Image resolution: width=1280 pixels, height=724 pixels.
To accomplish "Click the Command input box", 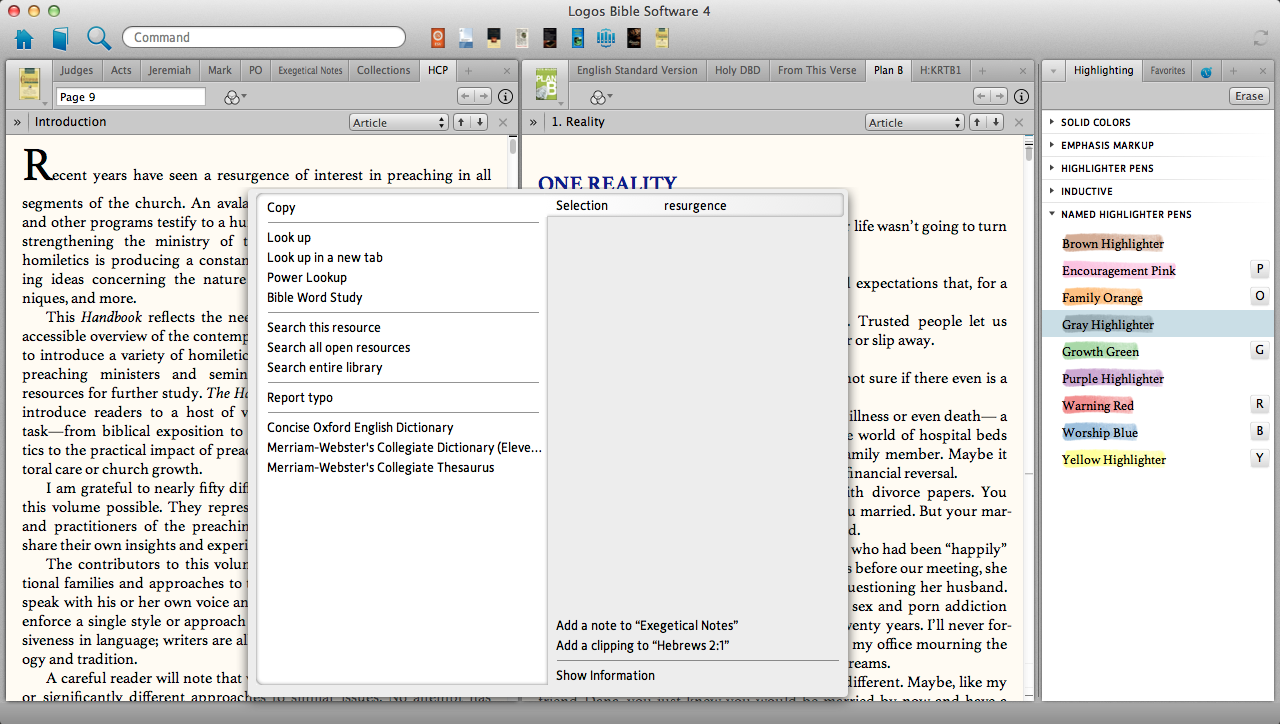I will [x=264, y=38].
